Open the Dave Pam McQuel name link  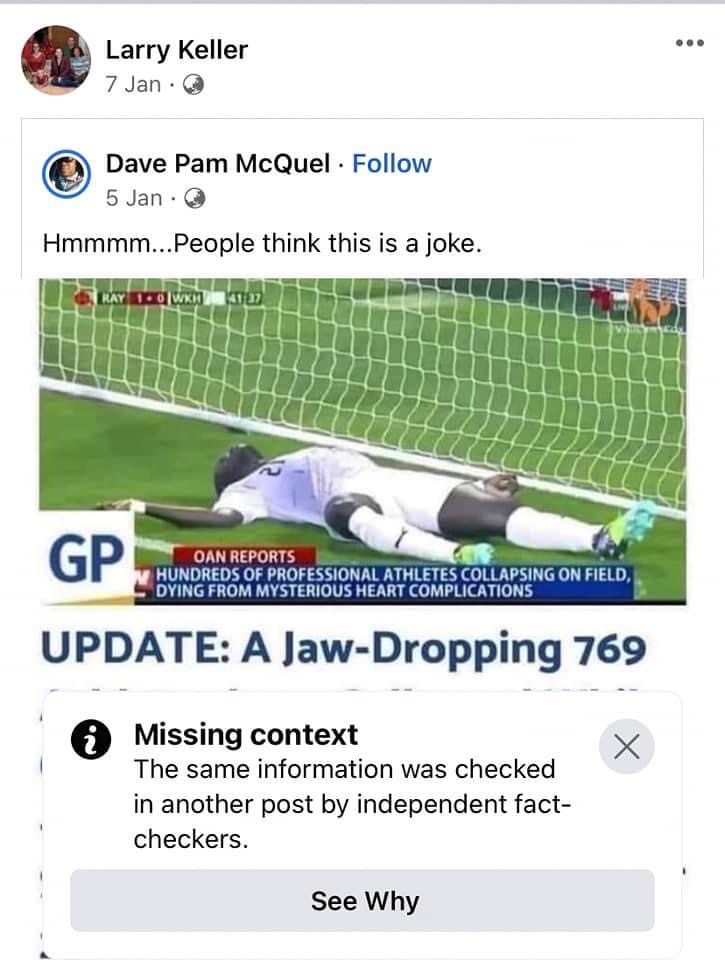218,163
